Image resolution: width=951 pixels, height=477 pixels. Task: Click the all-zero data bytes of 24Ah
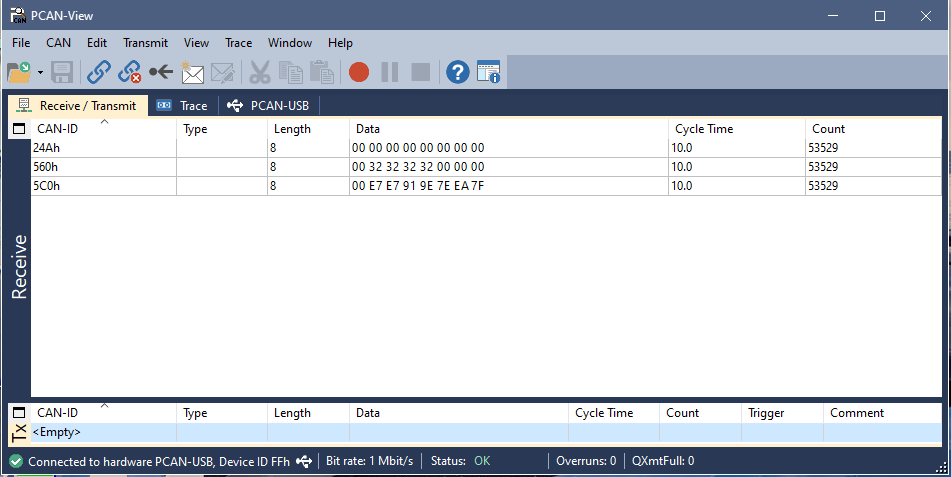point(418,147)
